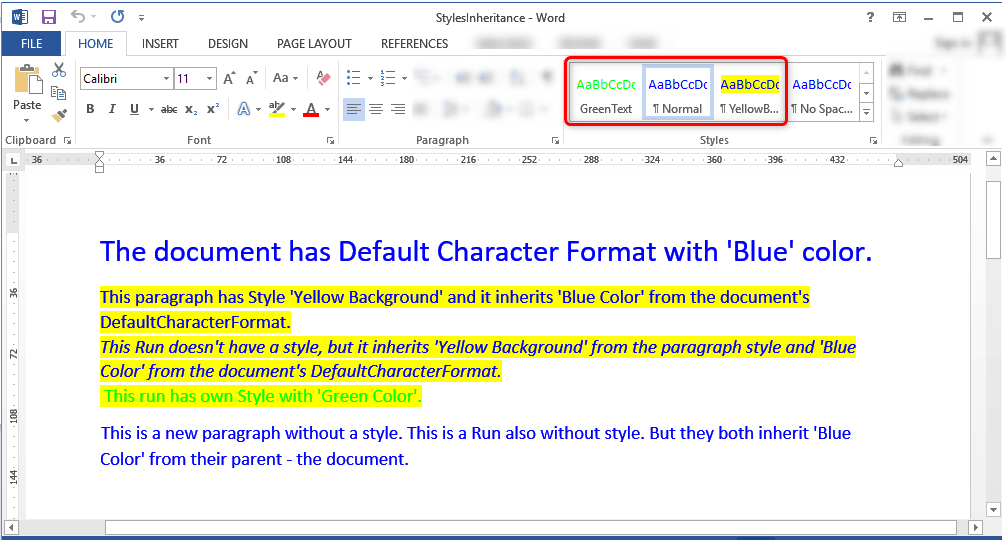Select the Format Painter brush
Image resolution: width=1006 pixels, height=545 pixels.
[x=59, y=115]
